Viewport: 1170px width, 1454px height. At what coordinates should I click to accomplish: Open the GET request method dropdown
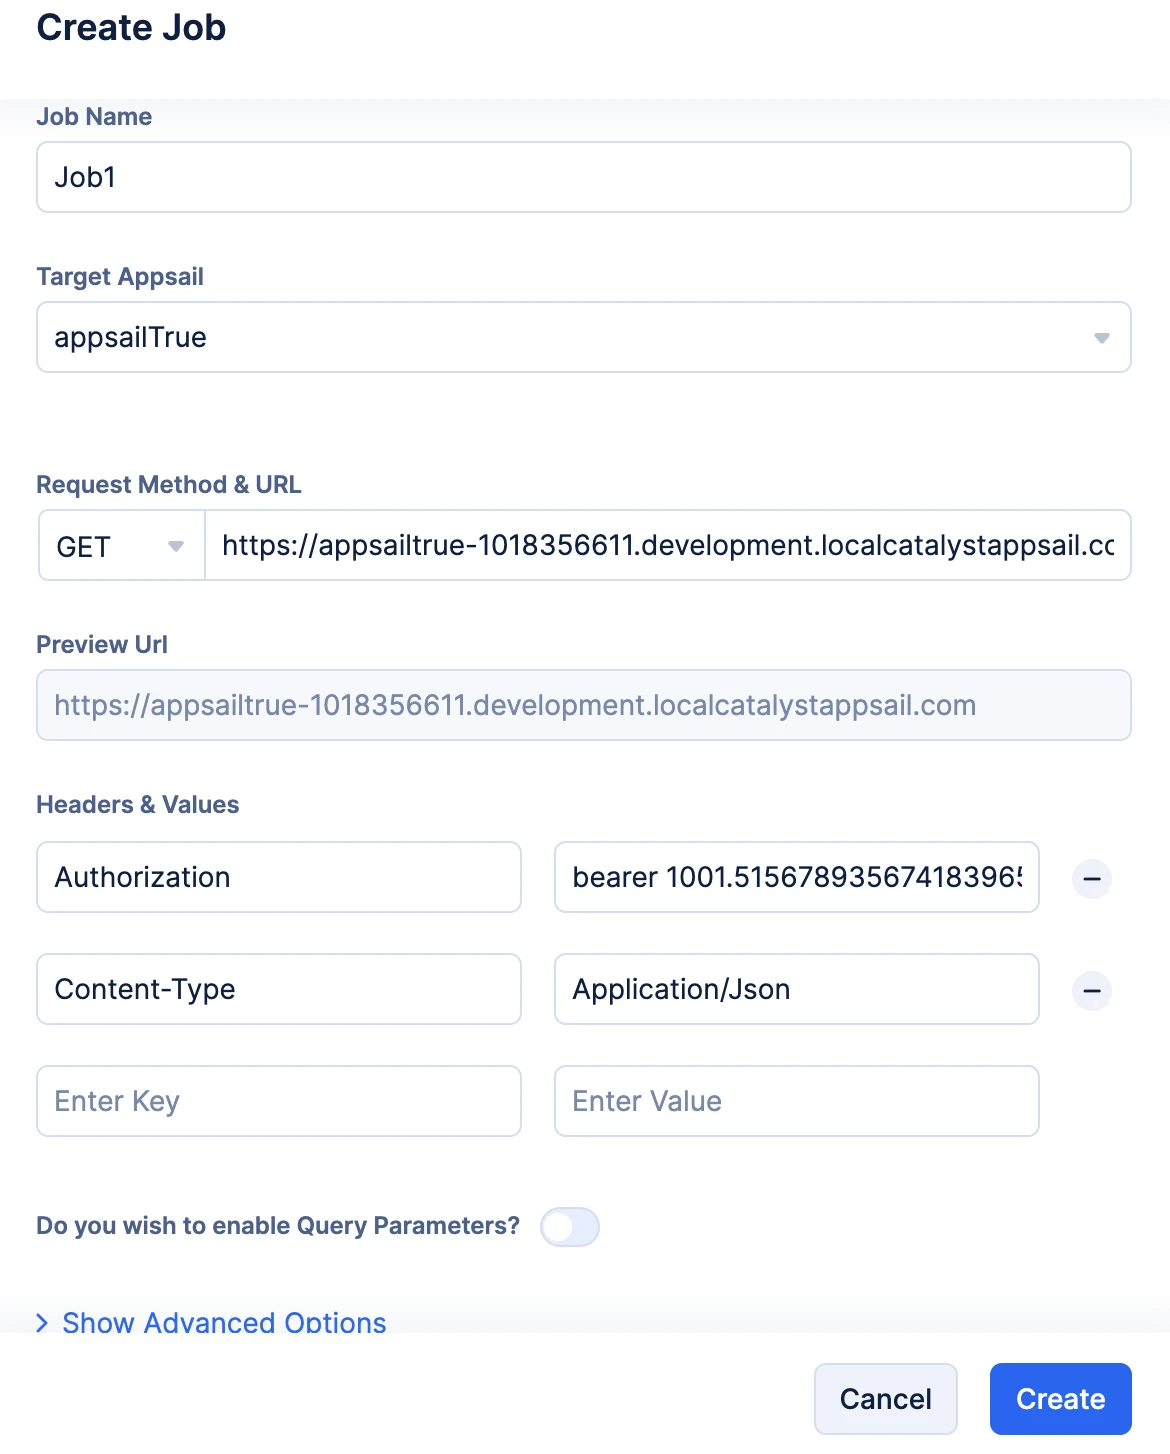pos(121,546)
